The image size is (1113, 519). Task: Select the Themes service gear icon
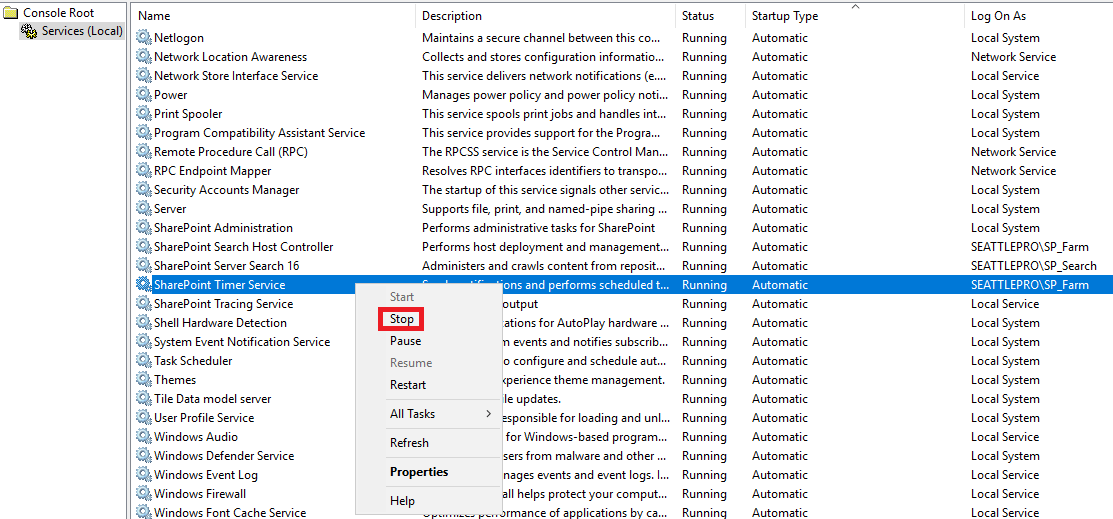point(143,380)
